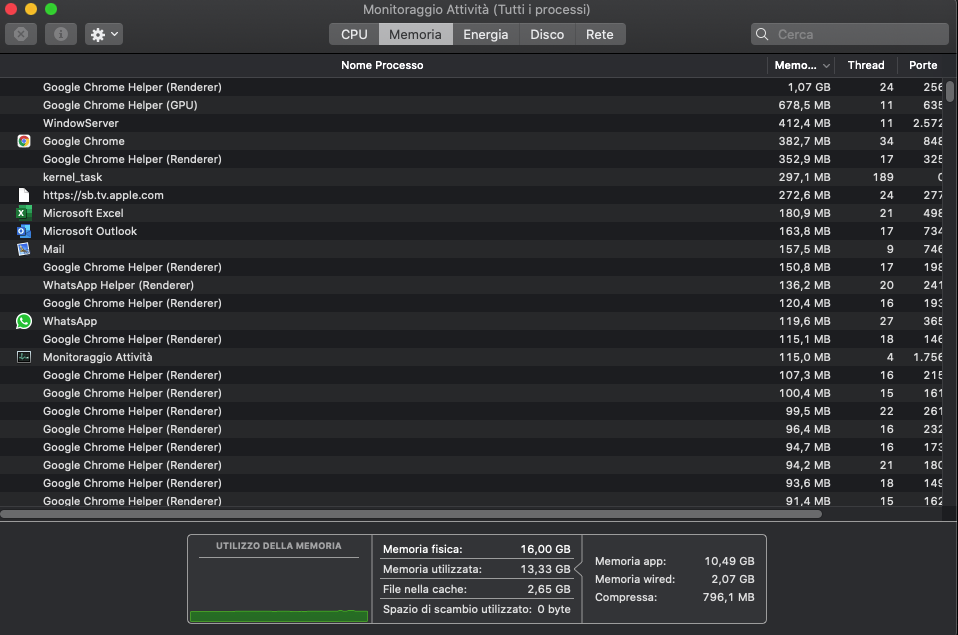Click the Microsoft Outlook app icon
The image size is (958, 635).
tap(24, 231)
